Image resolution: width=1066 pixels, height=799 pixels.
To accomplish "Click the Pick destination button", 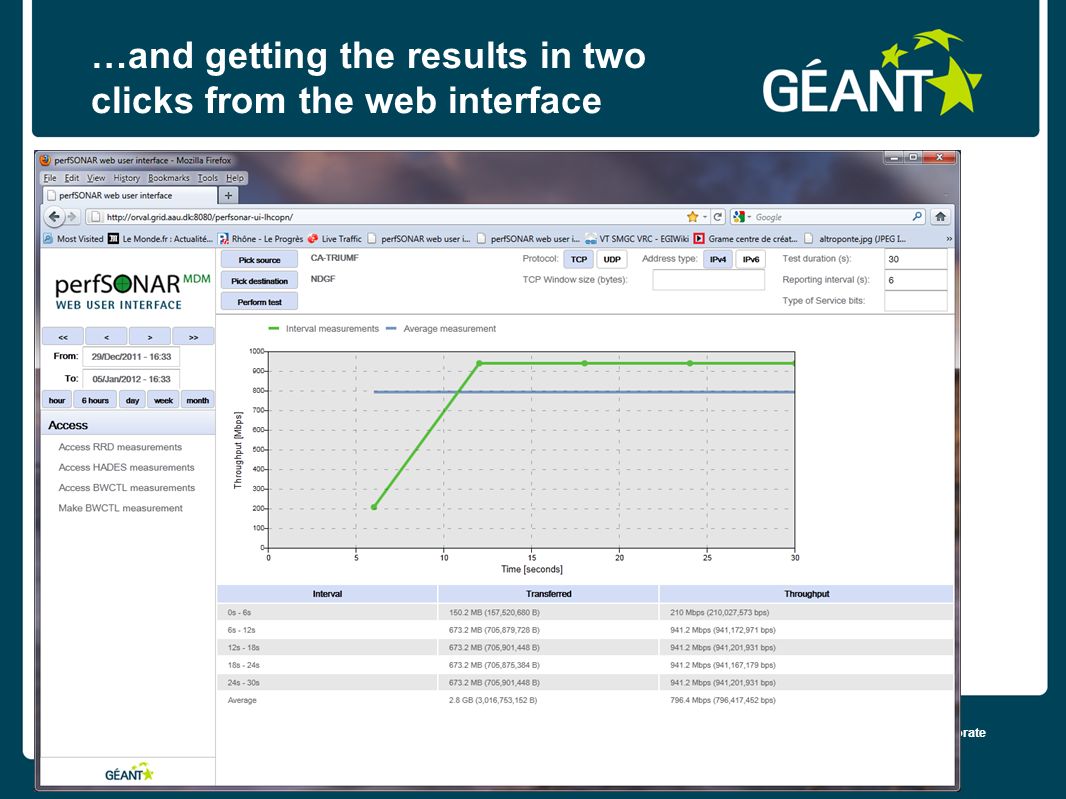I will tap(259, 281).
